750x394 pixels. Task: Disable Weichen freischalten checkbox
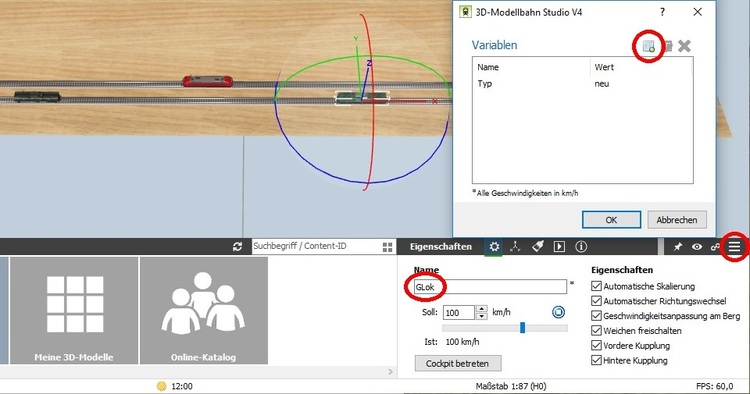coord(596,330)
